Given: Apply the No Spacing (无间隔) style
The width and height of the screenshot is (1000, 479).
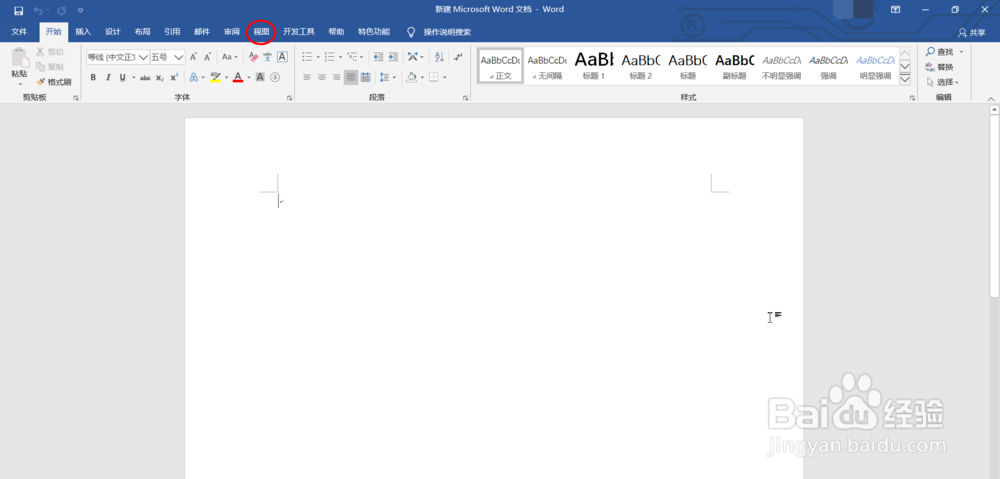Looking at the screenshot, I should tap(547, 66).
